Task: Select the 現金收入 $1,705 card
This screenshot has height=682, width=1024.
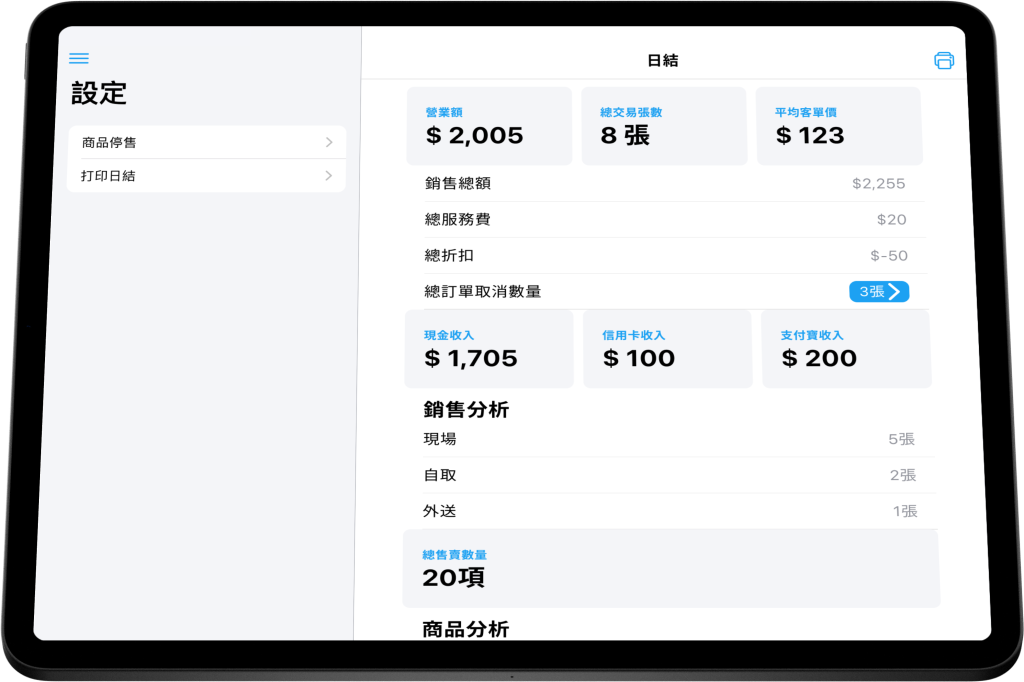Action: pos(489,349)
